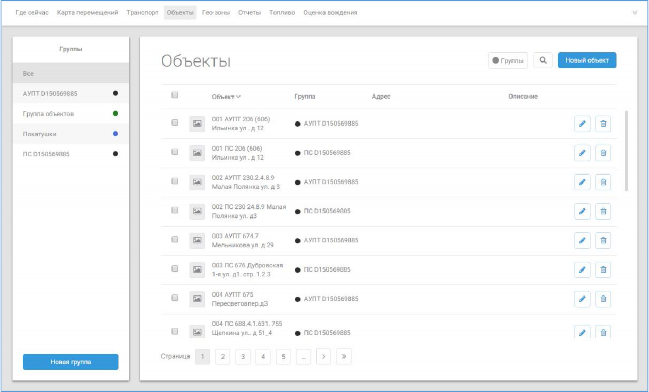
Task: Edit object 003 АУПТ 674.7
Action: click(x=582, y=240)
